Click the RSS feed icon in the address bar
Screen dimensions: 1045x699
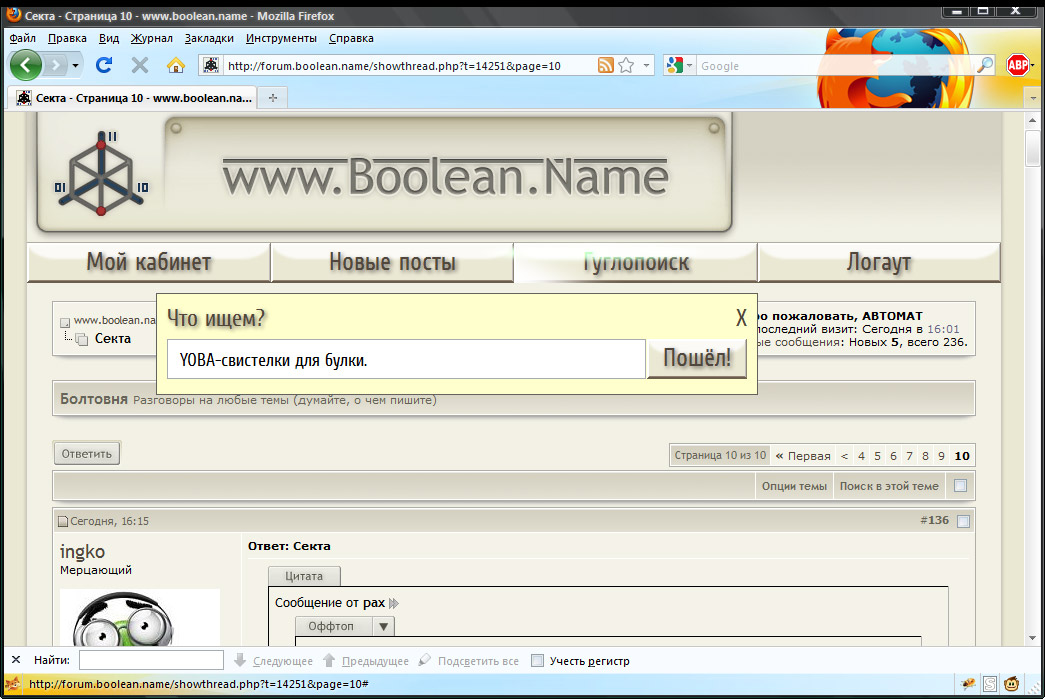click(606, 66)
